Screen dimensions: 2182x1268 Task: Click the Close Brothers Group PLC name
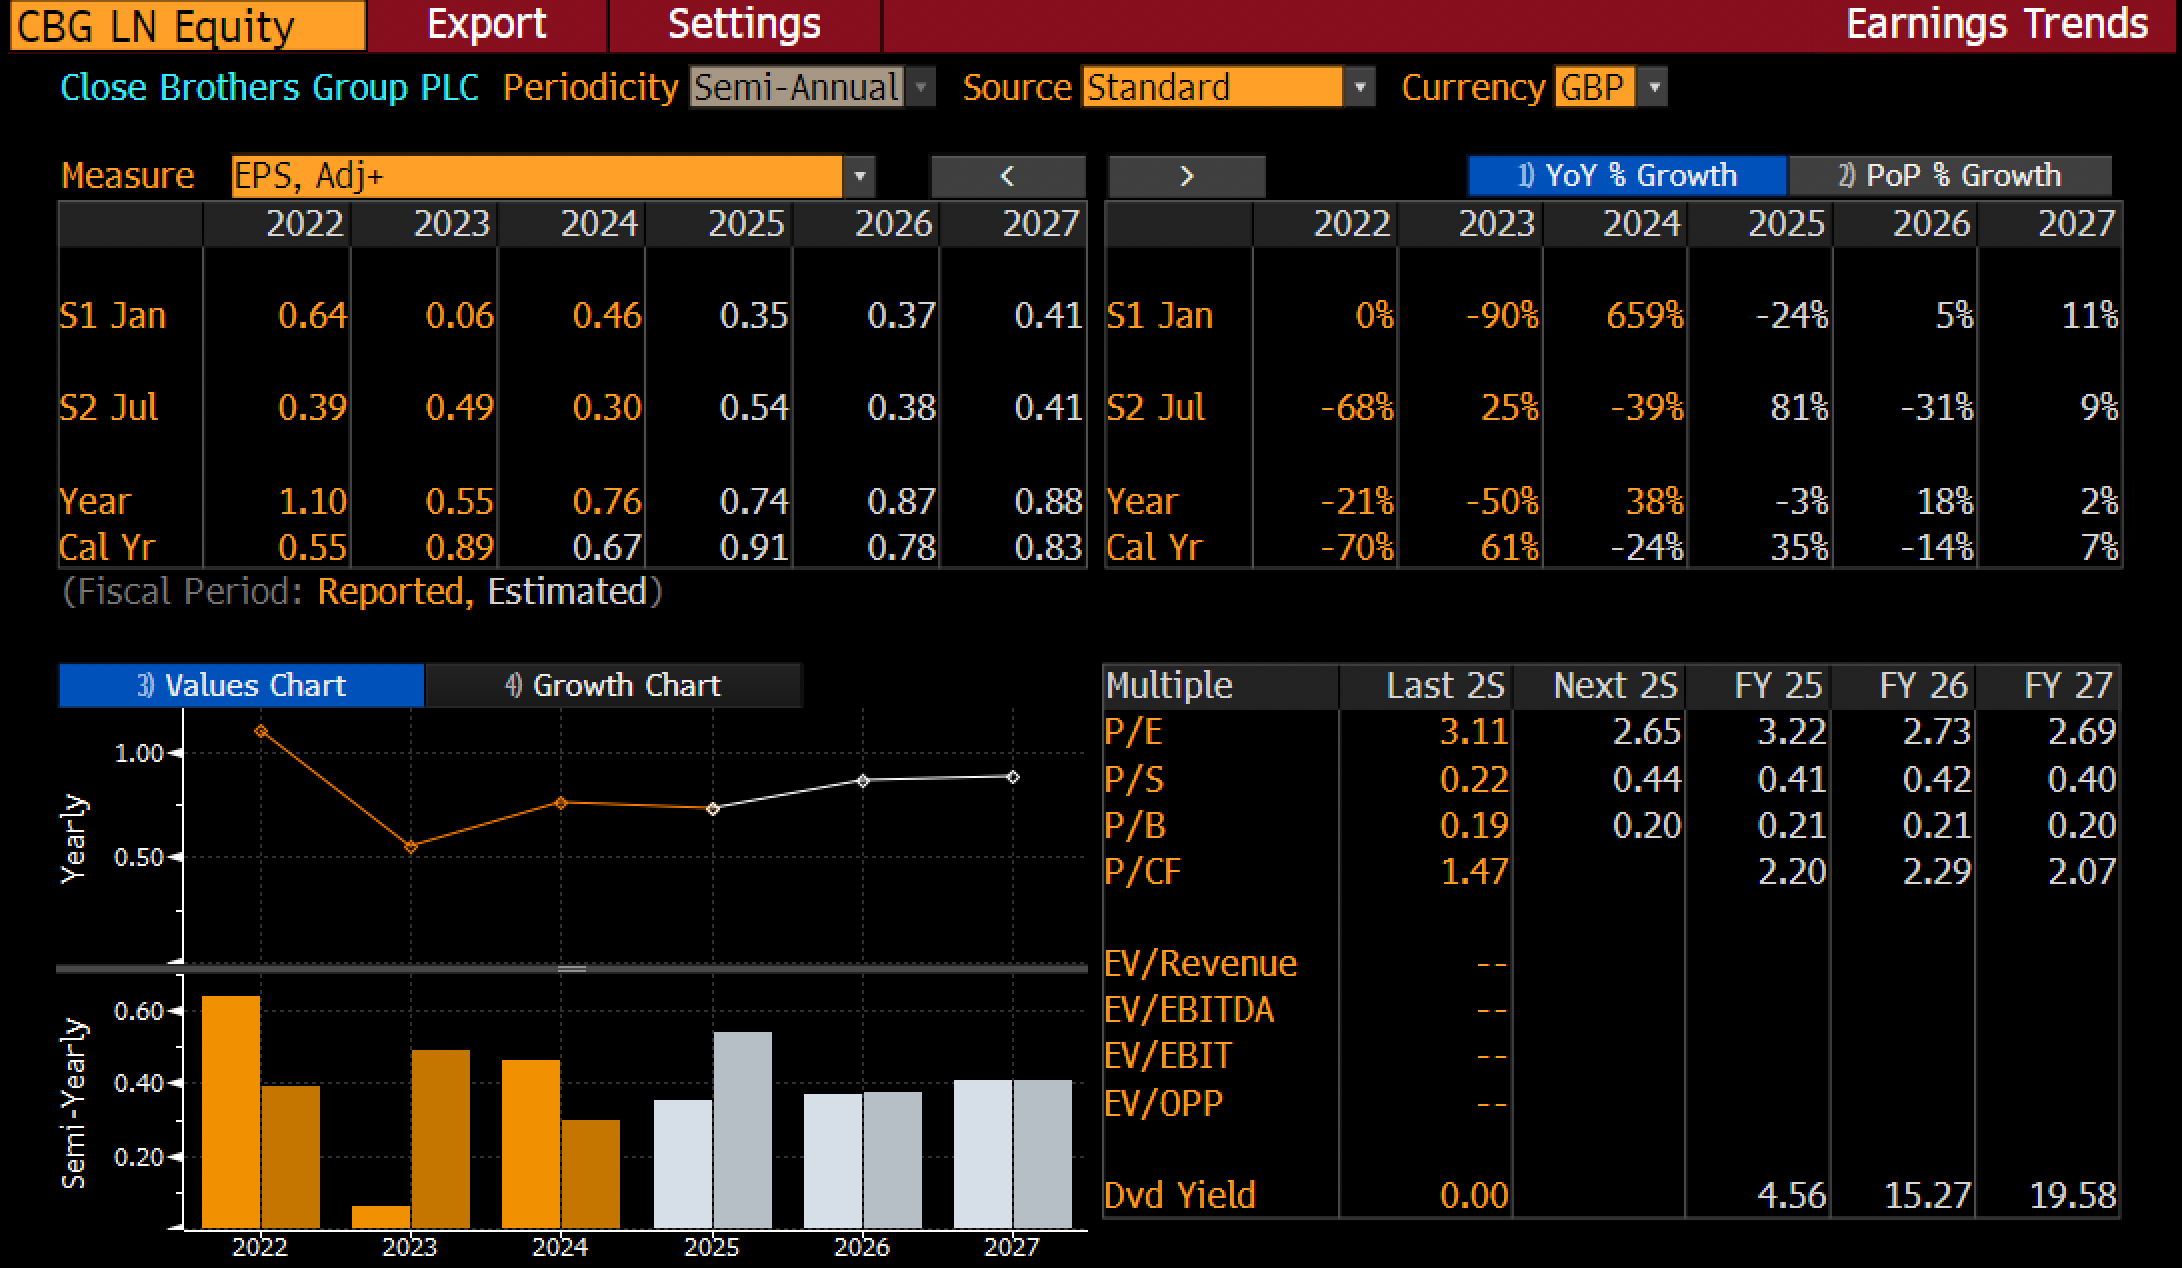point(270,88)
